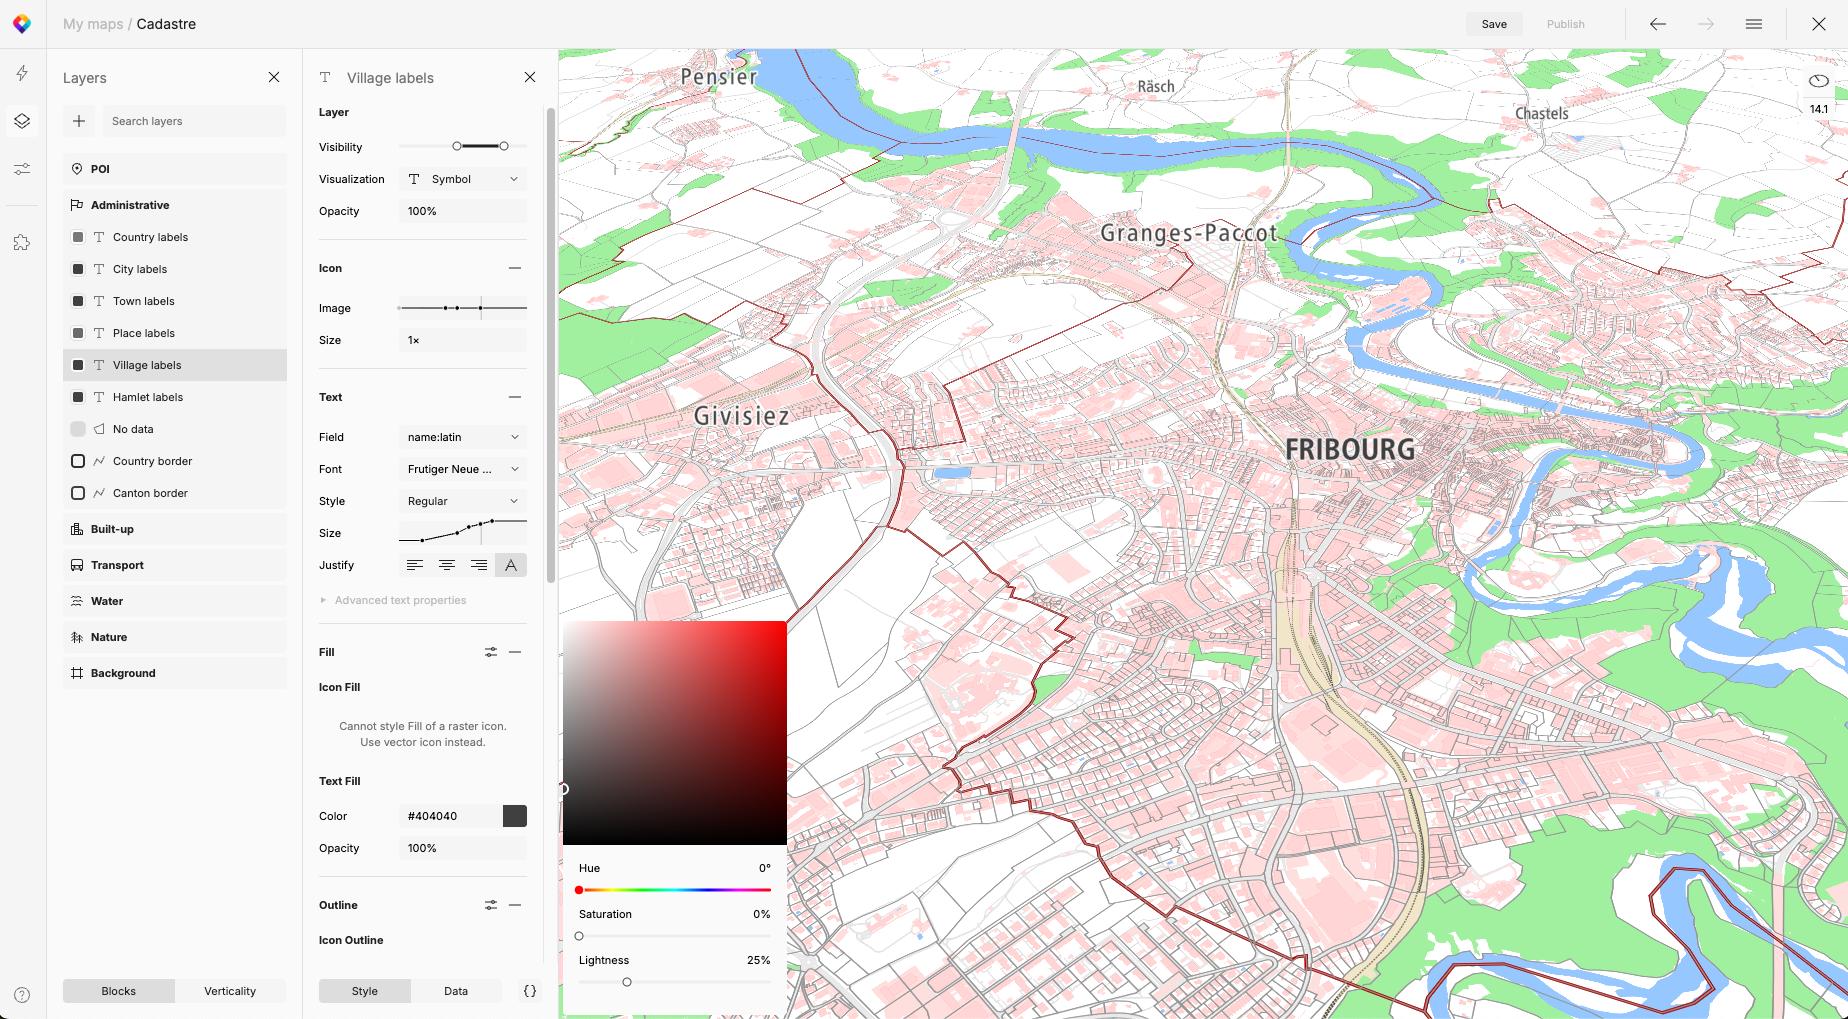1848x1019 pixels.
Task: Switch to the Verticality tab
Action: coord(230,991)
